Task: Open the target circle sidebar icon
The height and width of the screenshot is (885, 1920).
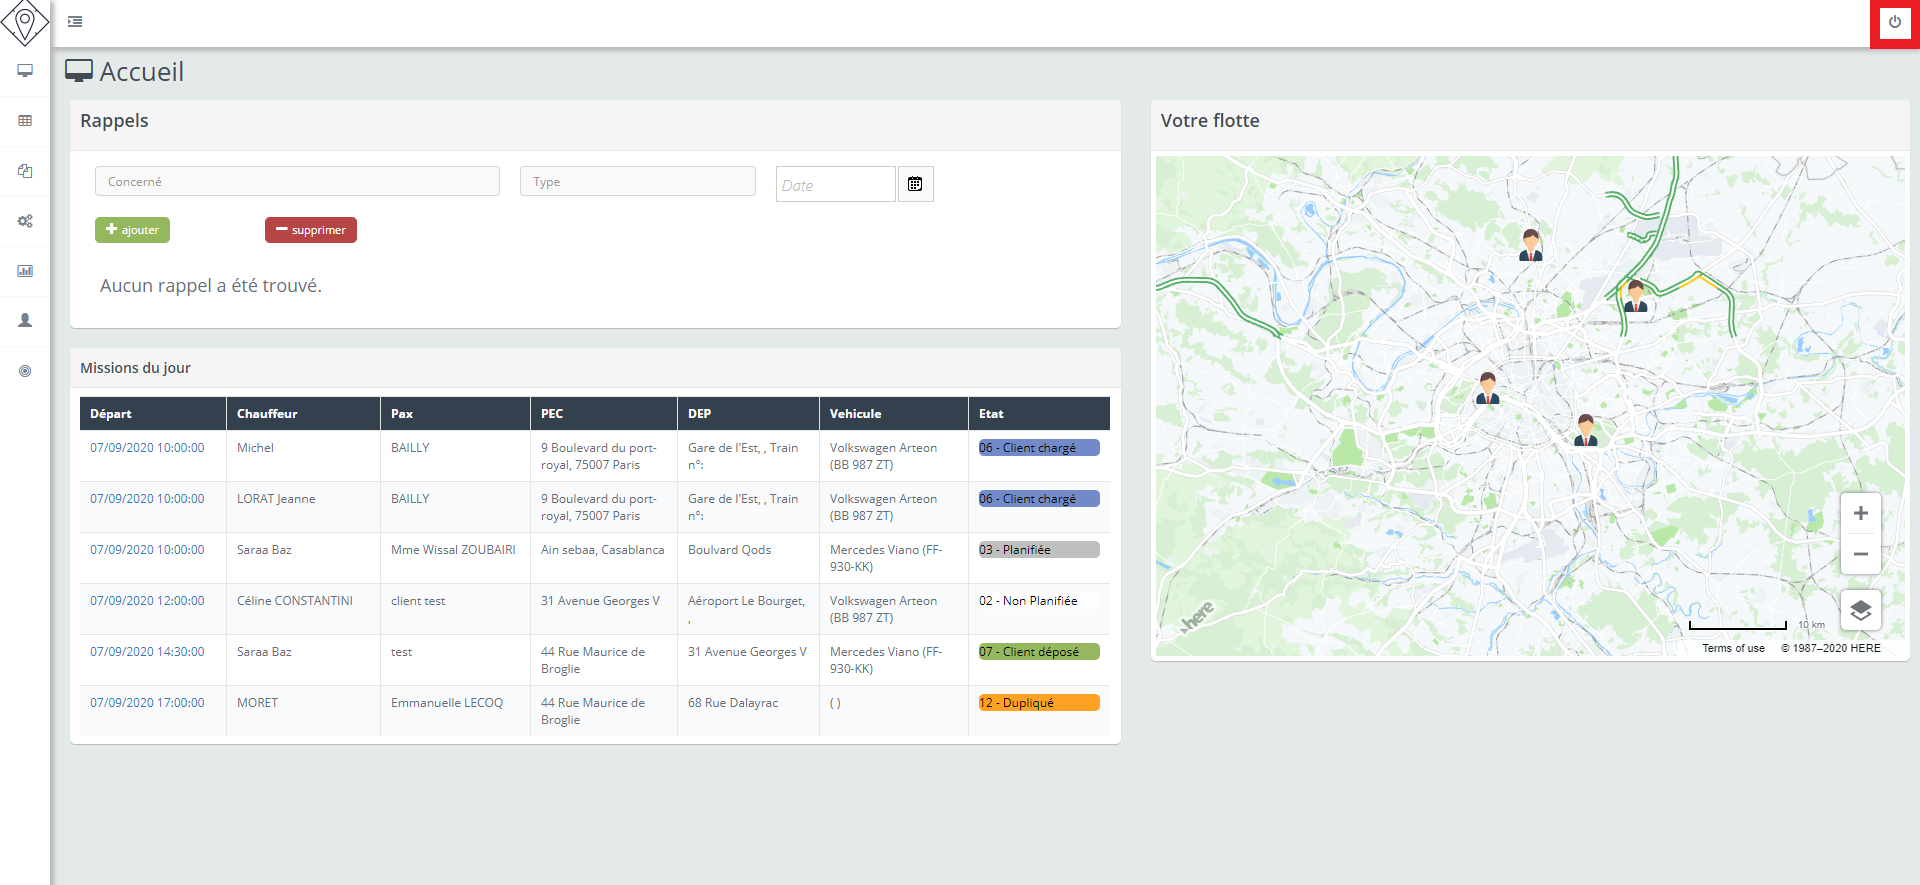Action: tap(25, 371)
